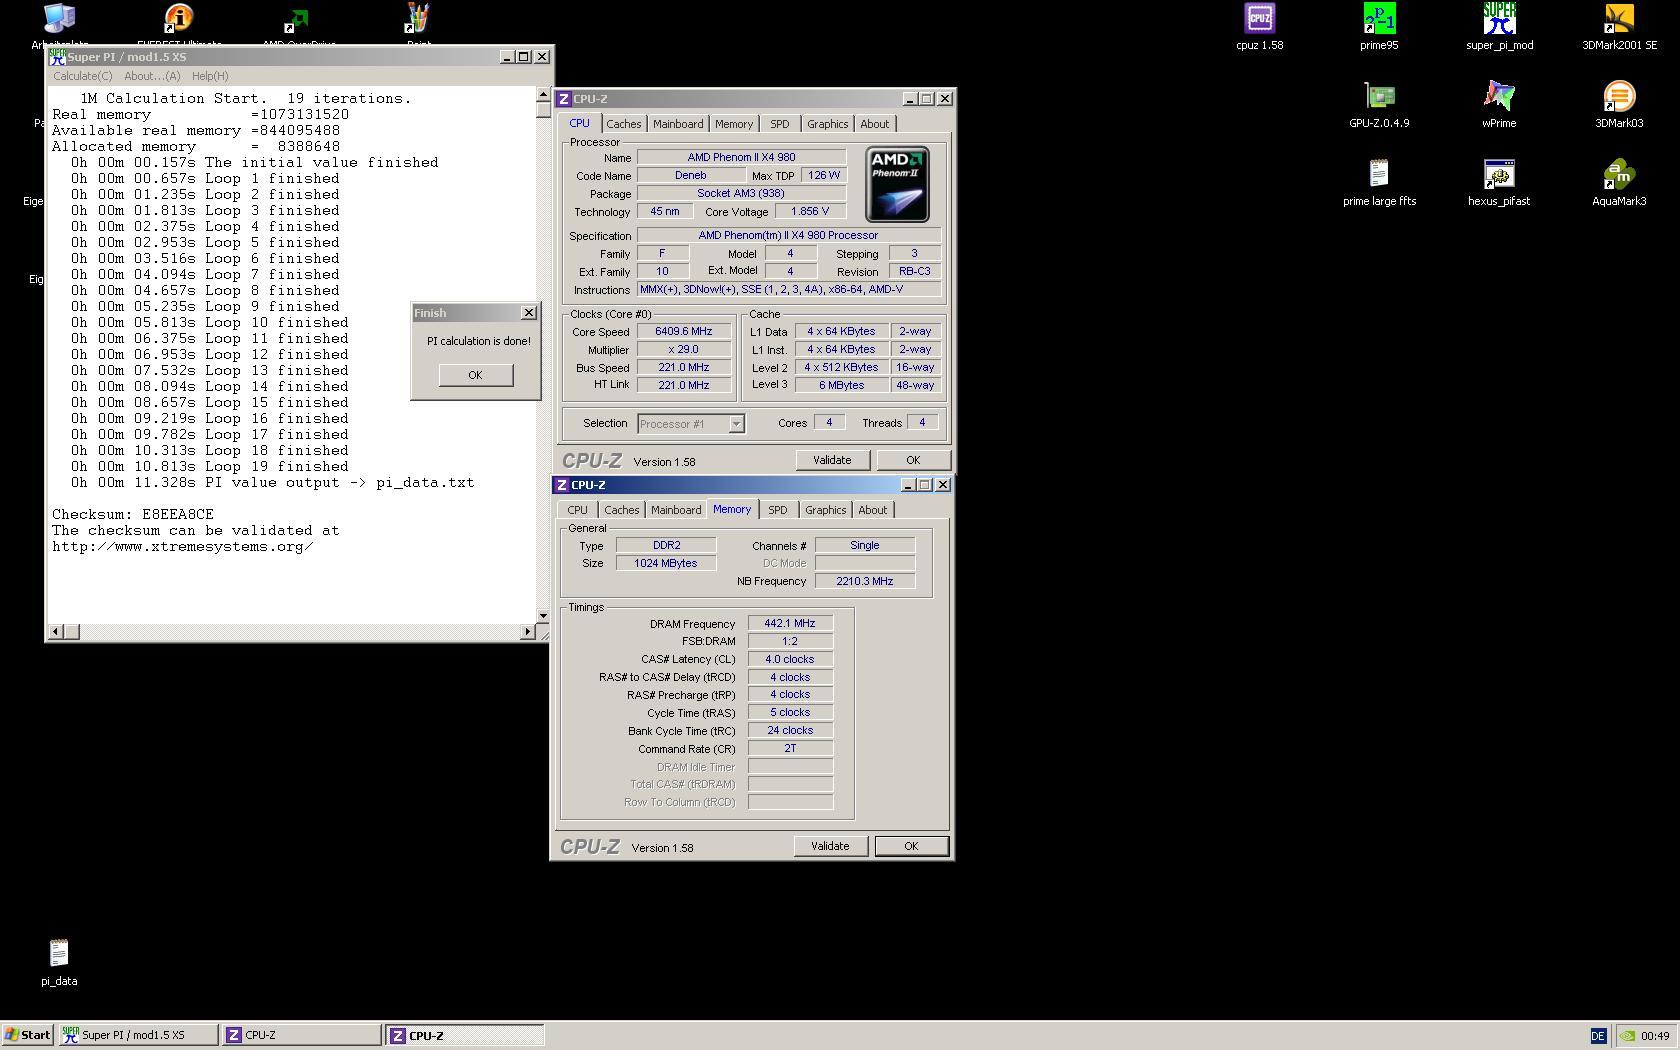Switch to Caches tab in top CPU-Z

coord(623,124)
